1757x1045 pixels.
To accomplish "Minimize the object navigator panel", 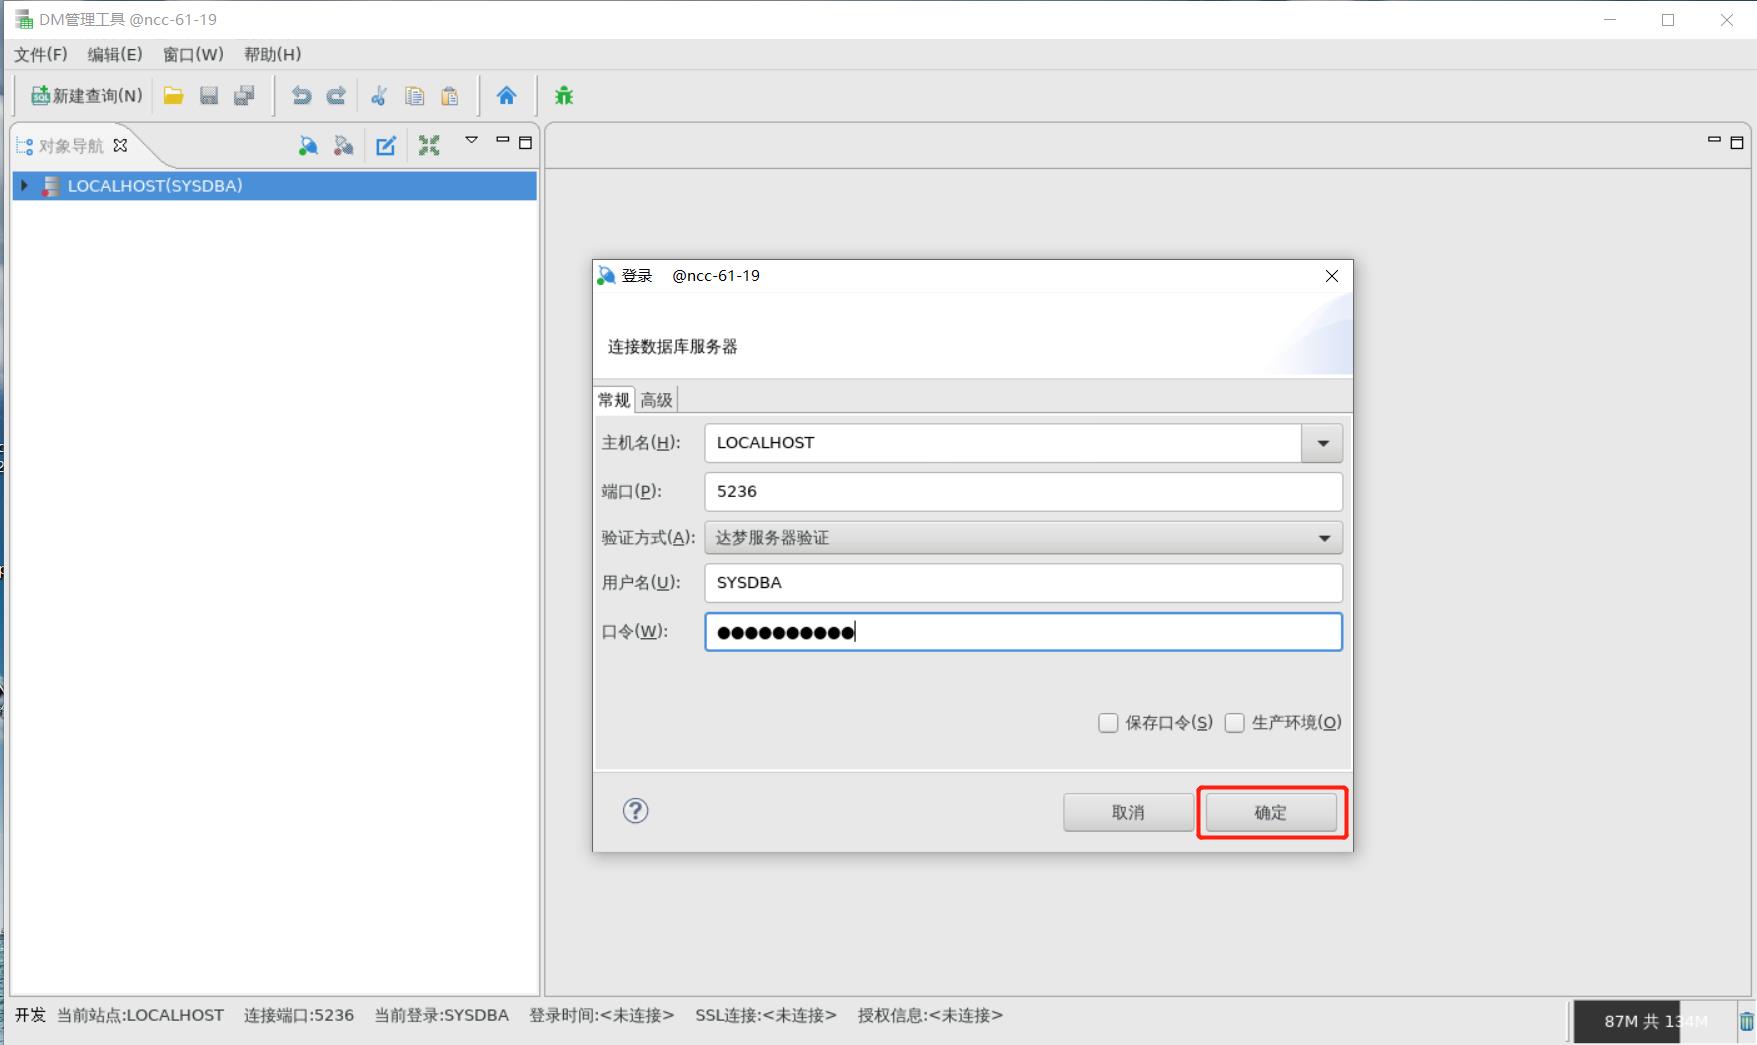I will [x=503, y=140].
